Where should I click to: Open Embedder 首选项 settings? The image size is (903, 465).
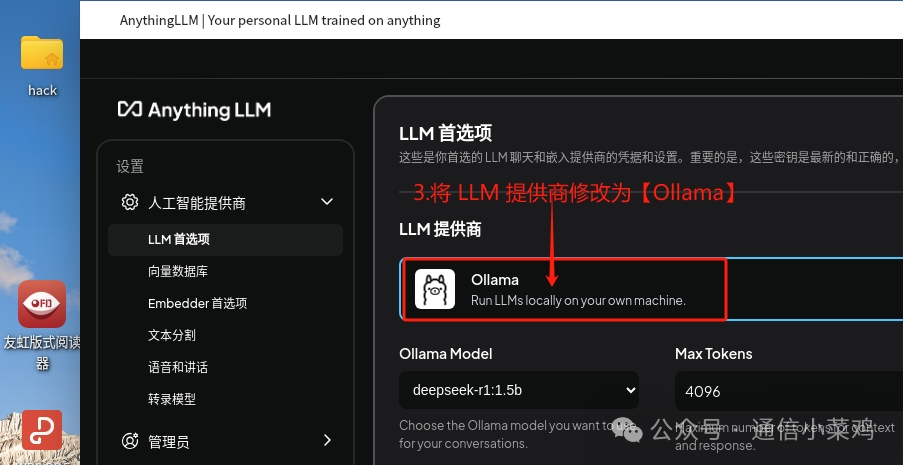tap(198, 304)
